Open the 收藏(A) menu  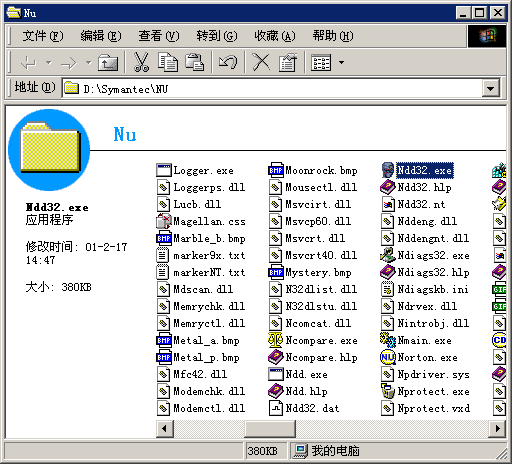click(x=275, y=36)
